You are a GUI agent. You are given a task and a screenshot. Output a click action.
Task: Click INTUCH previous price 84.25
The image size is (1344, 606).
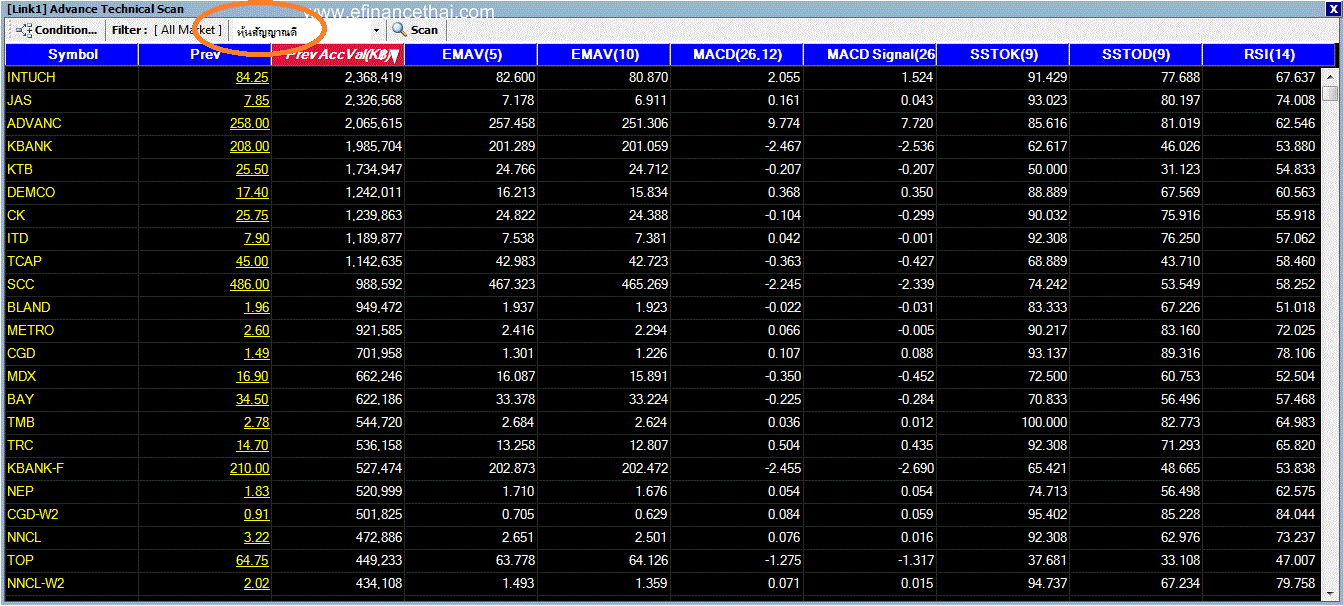[252, 77]
